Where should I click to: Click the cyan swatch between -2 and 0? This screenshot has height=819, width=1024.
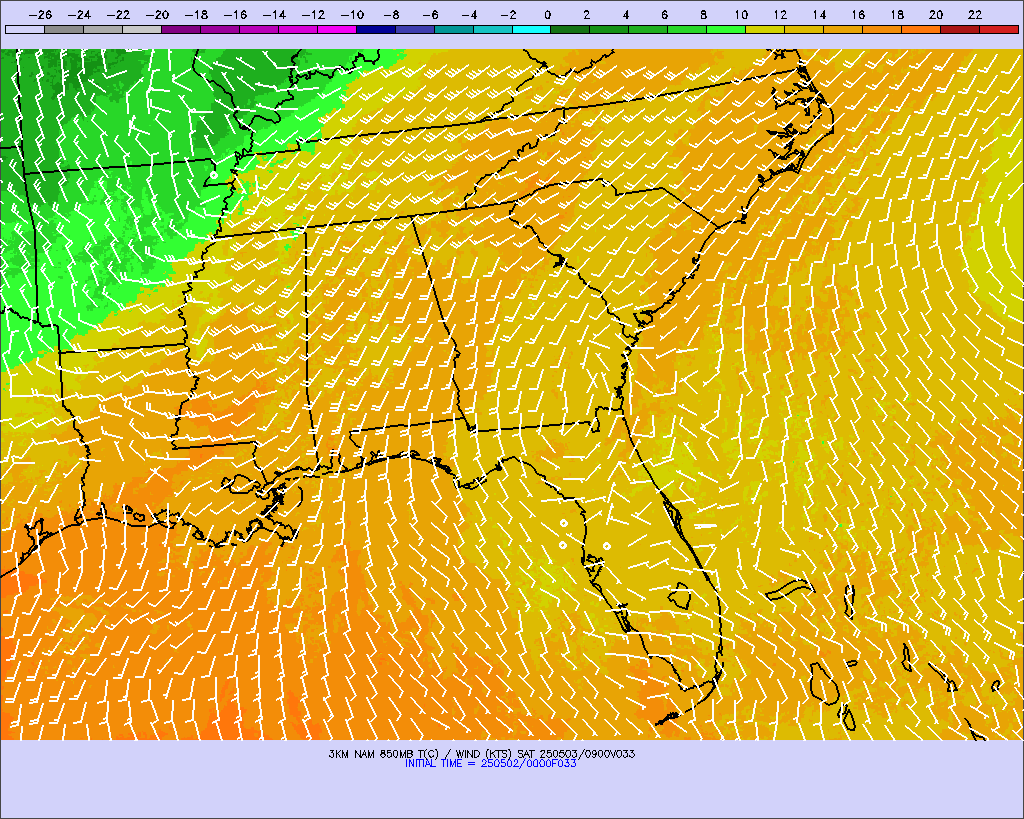[532, 29]
